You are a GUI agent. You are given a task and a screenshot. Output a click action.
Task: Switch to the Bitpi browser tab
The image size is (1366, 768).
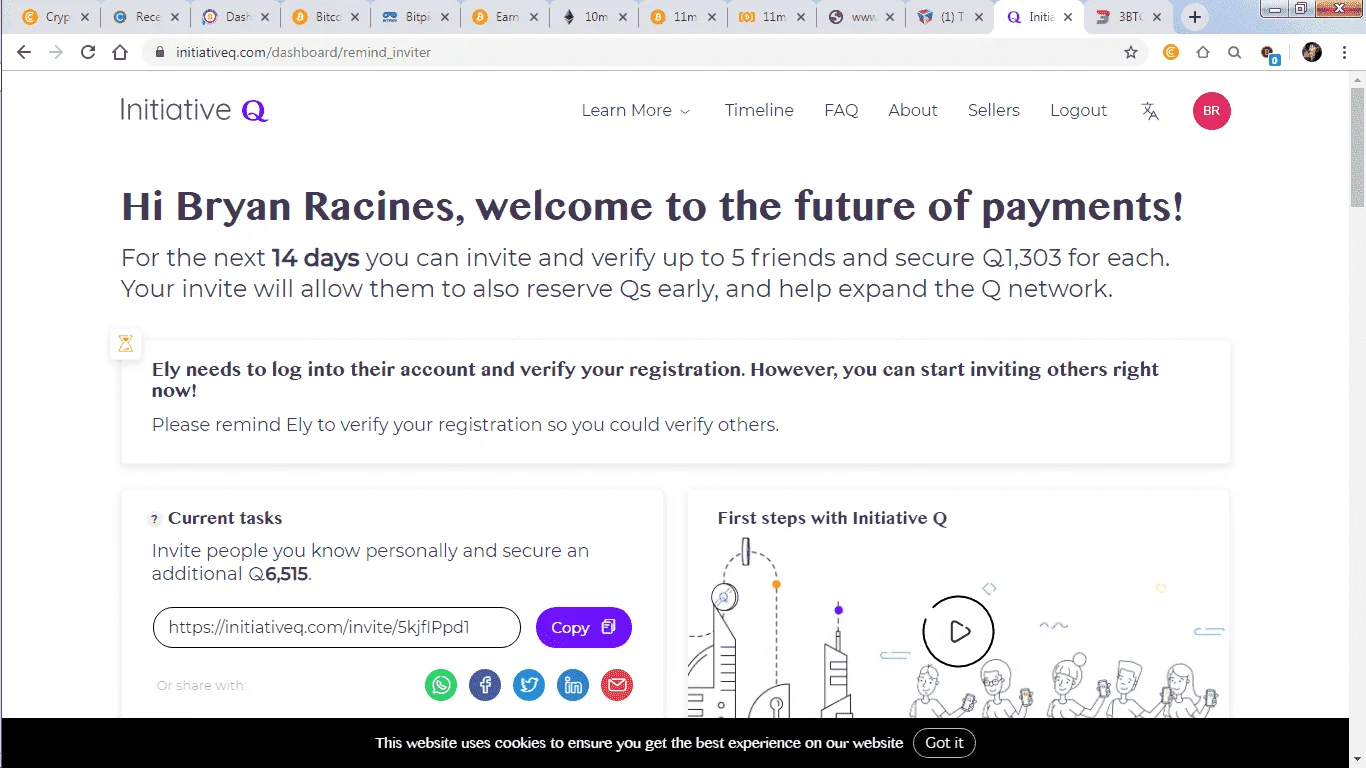point(413,17)
